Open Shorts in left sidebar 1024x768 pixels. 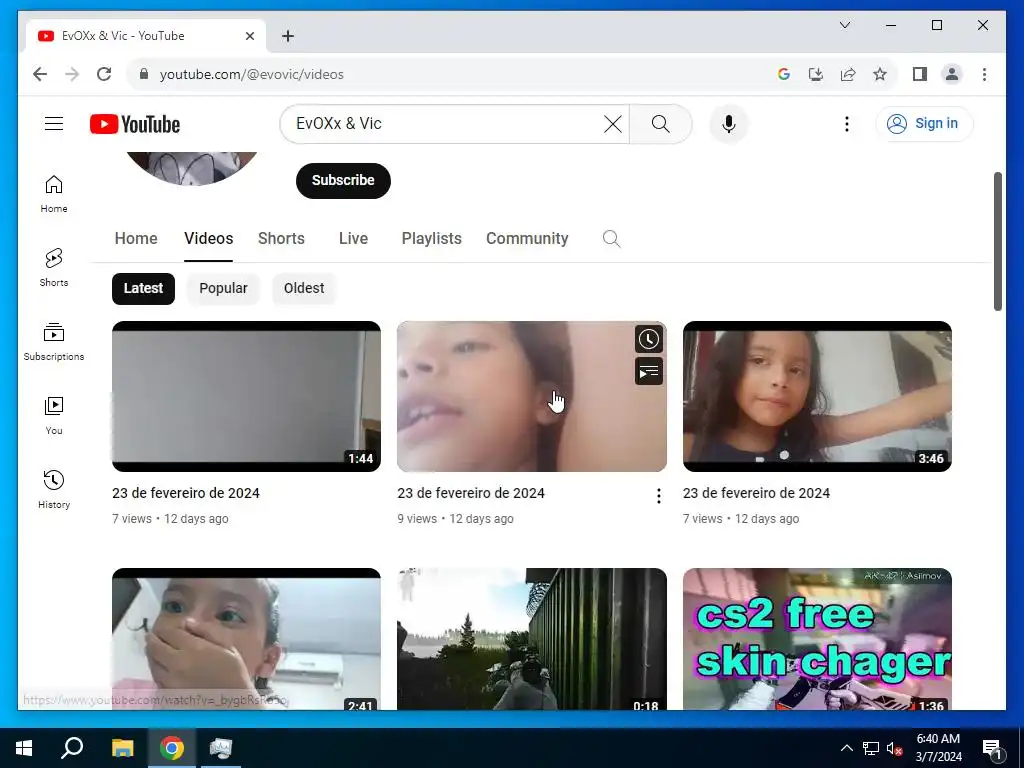(x=54, y=268)
